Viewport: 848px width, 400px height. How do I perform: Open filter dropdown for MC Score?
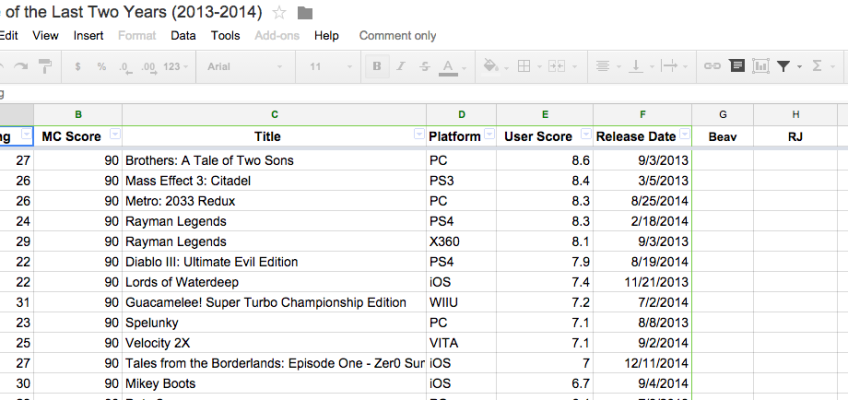[115, 134]
